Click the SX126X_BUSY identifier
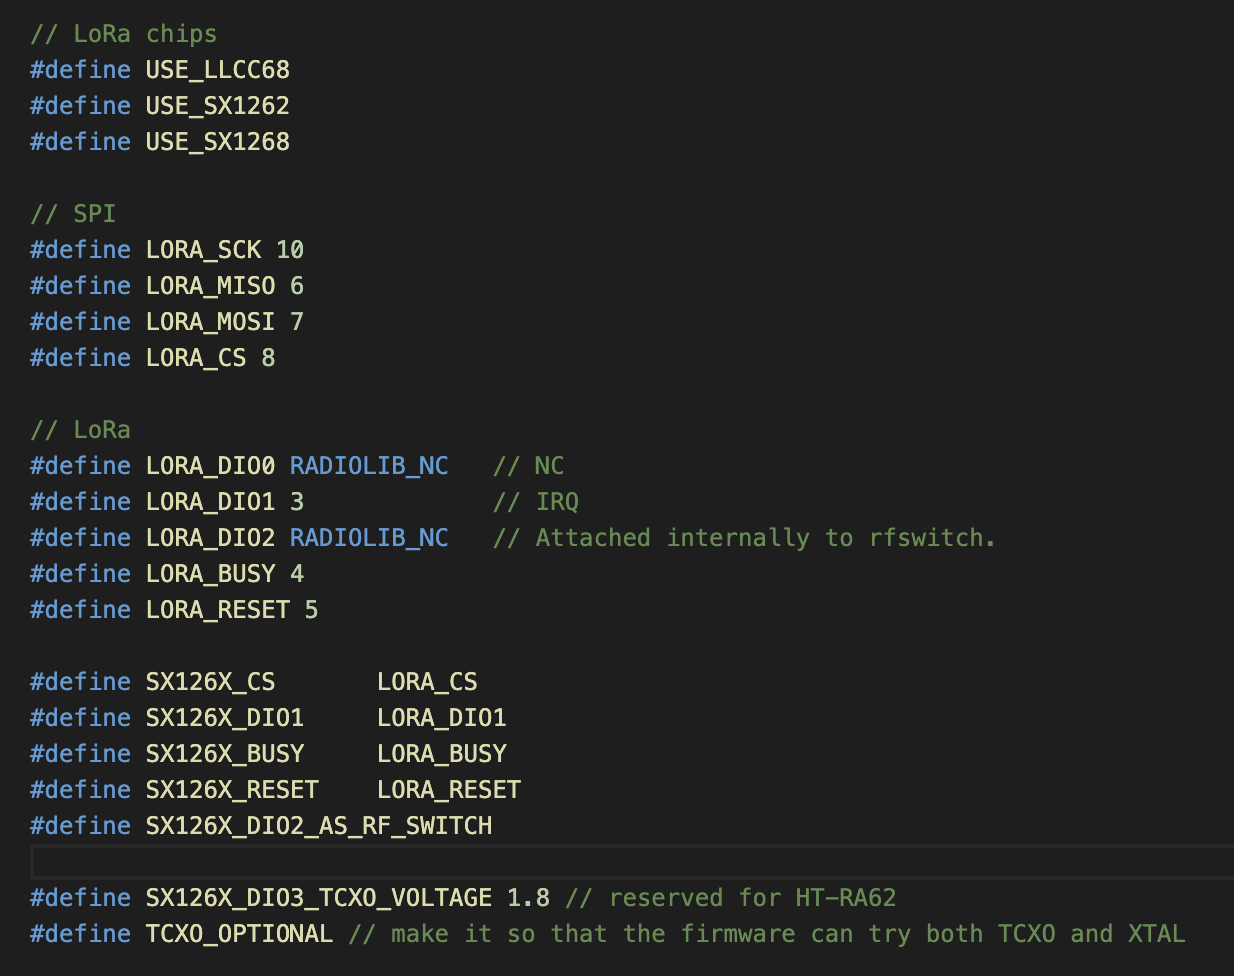This screenshot has height=976, width=1234. point(224,754)
